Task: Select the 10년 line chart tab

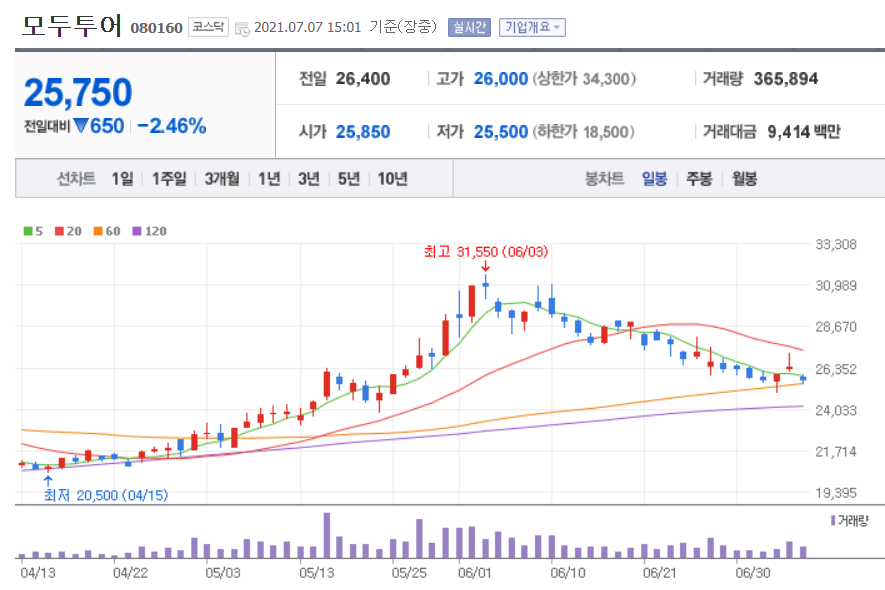Action: 392,179
